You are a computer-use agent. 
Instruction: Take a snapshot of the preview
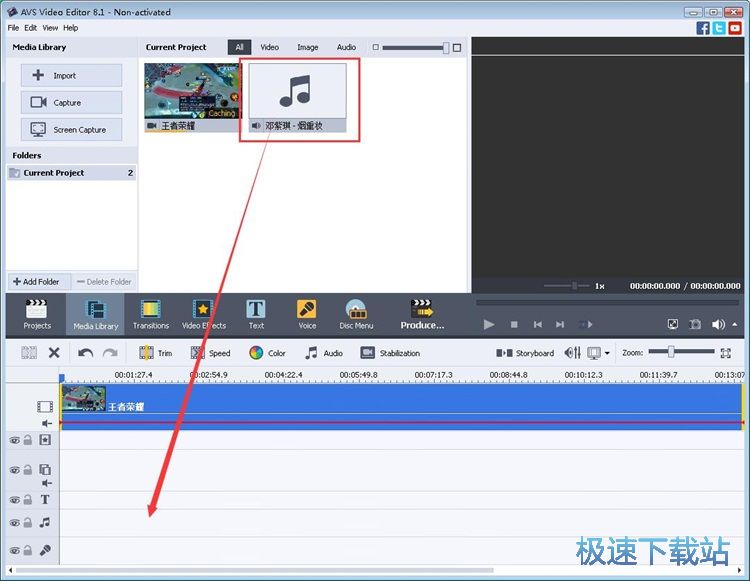695,324
